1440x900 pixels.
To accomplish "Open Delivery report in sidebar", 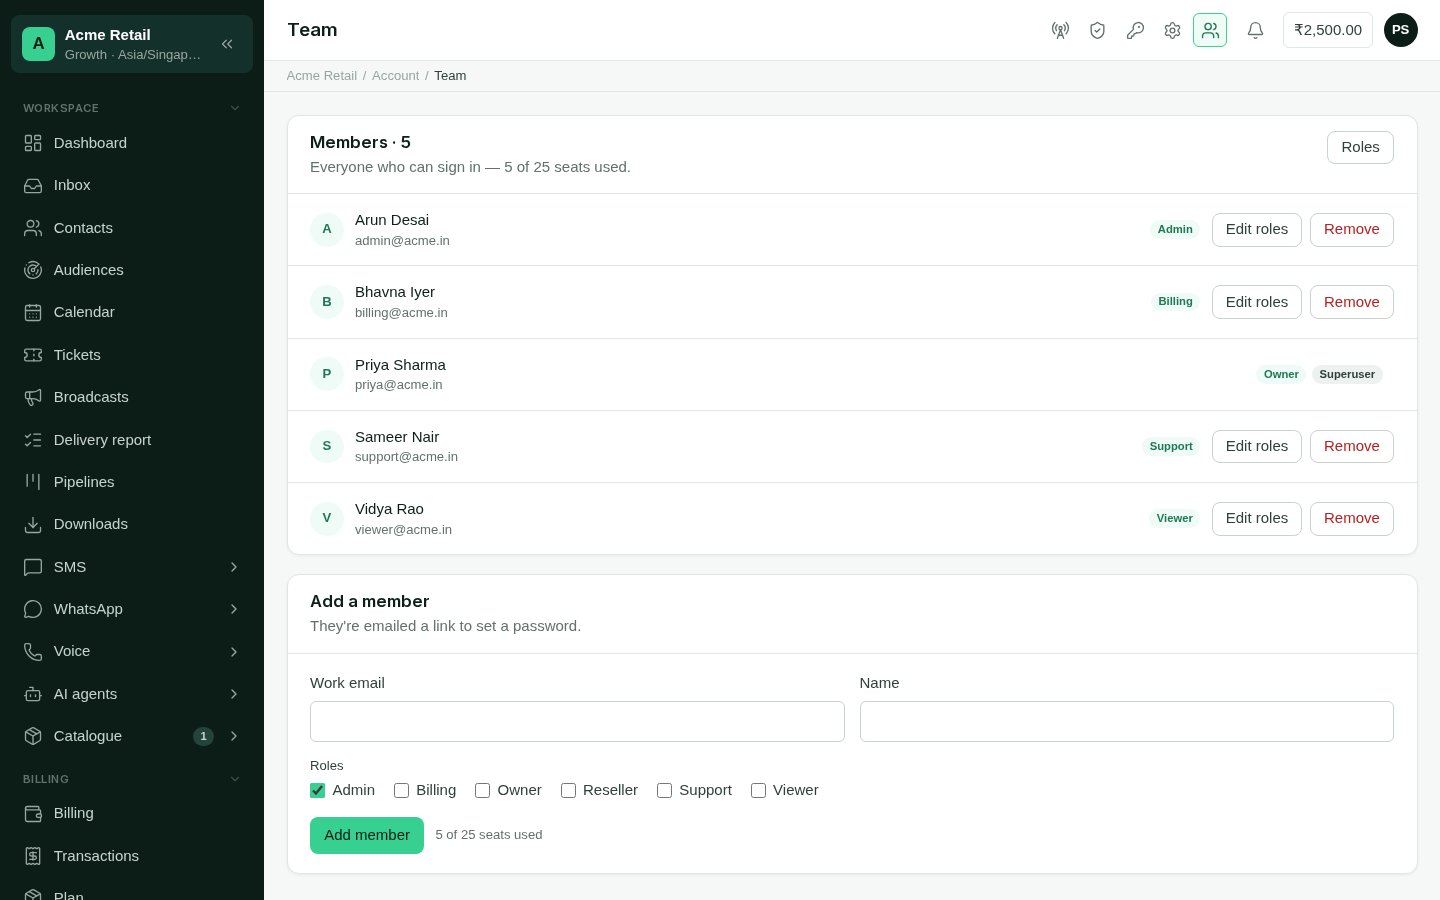I will pyautogui.click(x=132, y=440).
